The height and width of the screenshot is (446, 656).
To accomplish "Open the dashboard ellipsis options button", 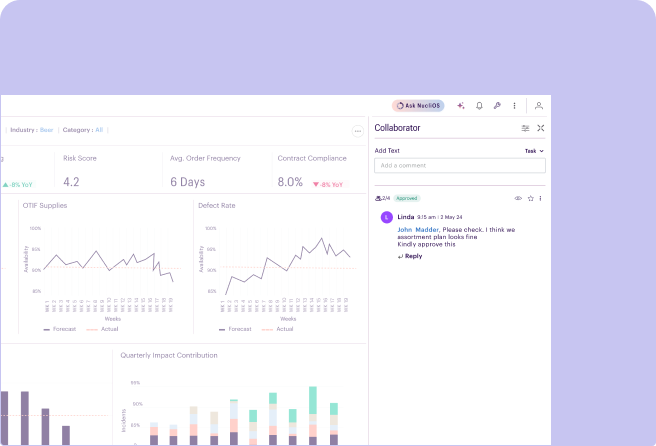I will pos(357,131).
